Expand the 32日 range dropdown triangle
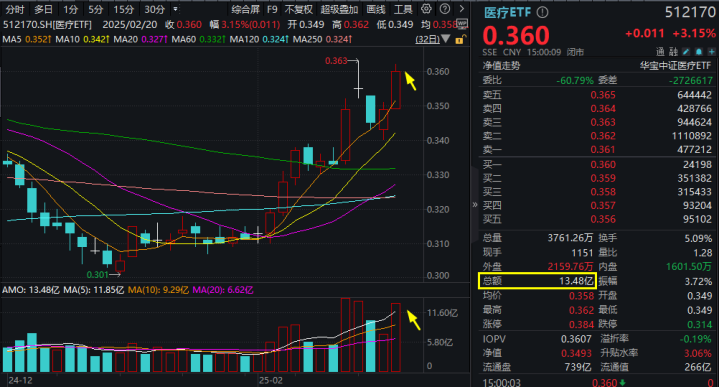This screenshot has width=719, height=387. tap(446, 39)
